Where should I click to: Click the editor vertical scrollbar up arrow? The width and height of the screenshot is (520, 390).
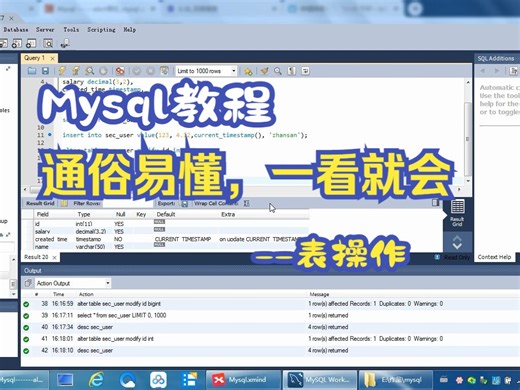tap(468, 82)
